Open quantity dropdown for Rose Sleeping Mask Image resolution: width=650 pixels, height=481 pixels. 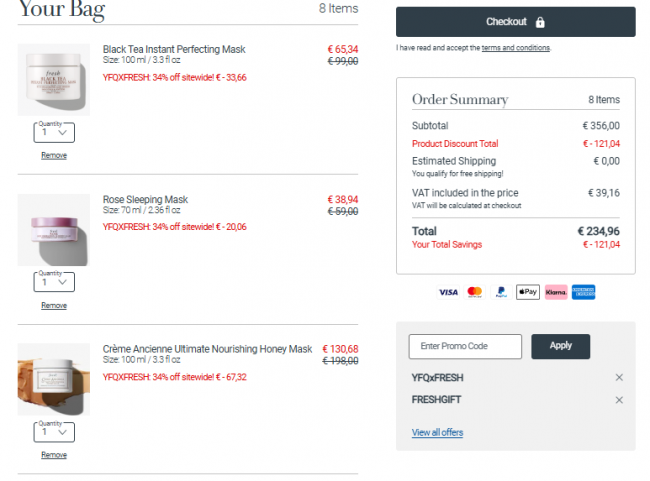pyautogui.click(x=54, y=282)
